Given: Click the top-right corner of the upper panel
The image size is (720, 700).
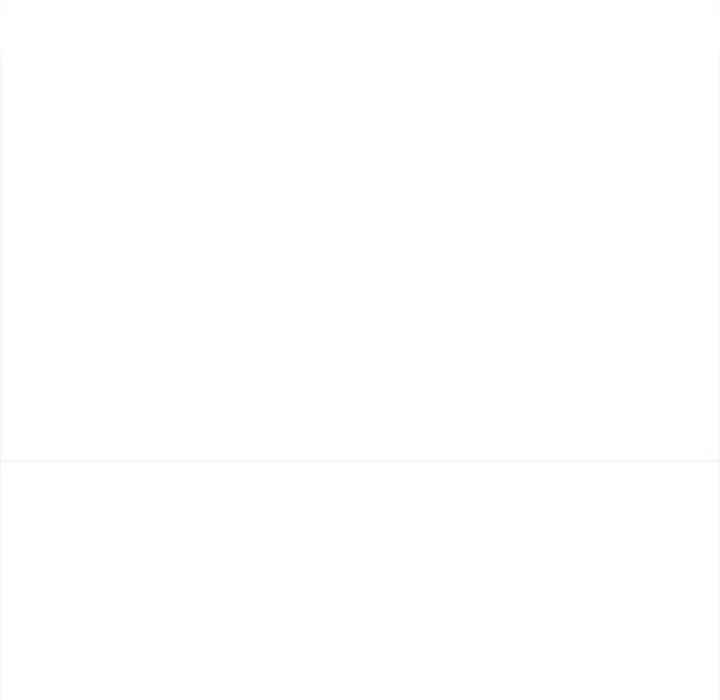Looking at the screenshot, I should tap(719, 52).
